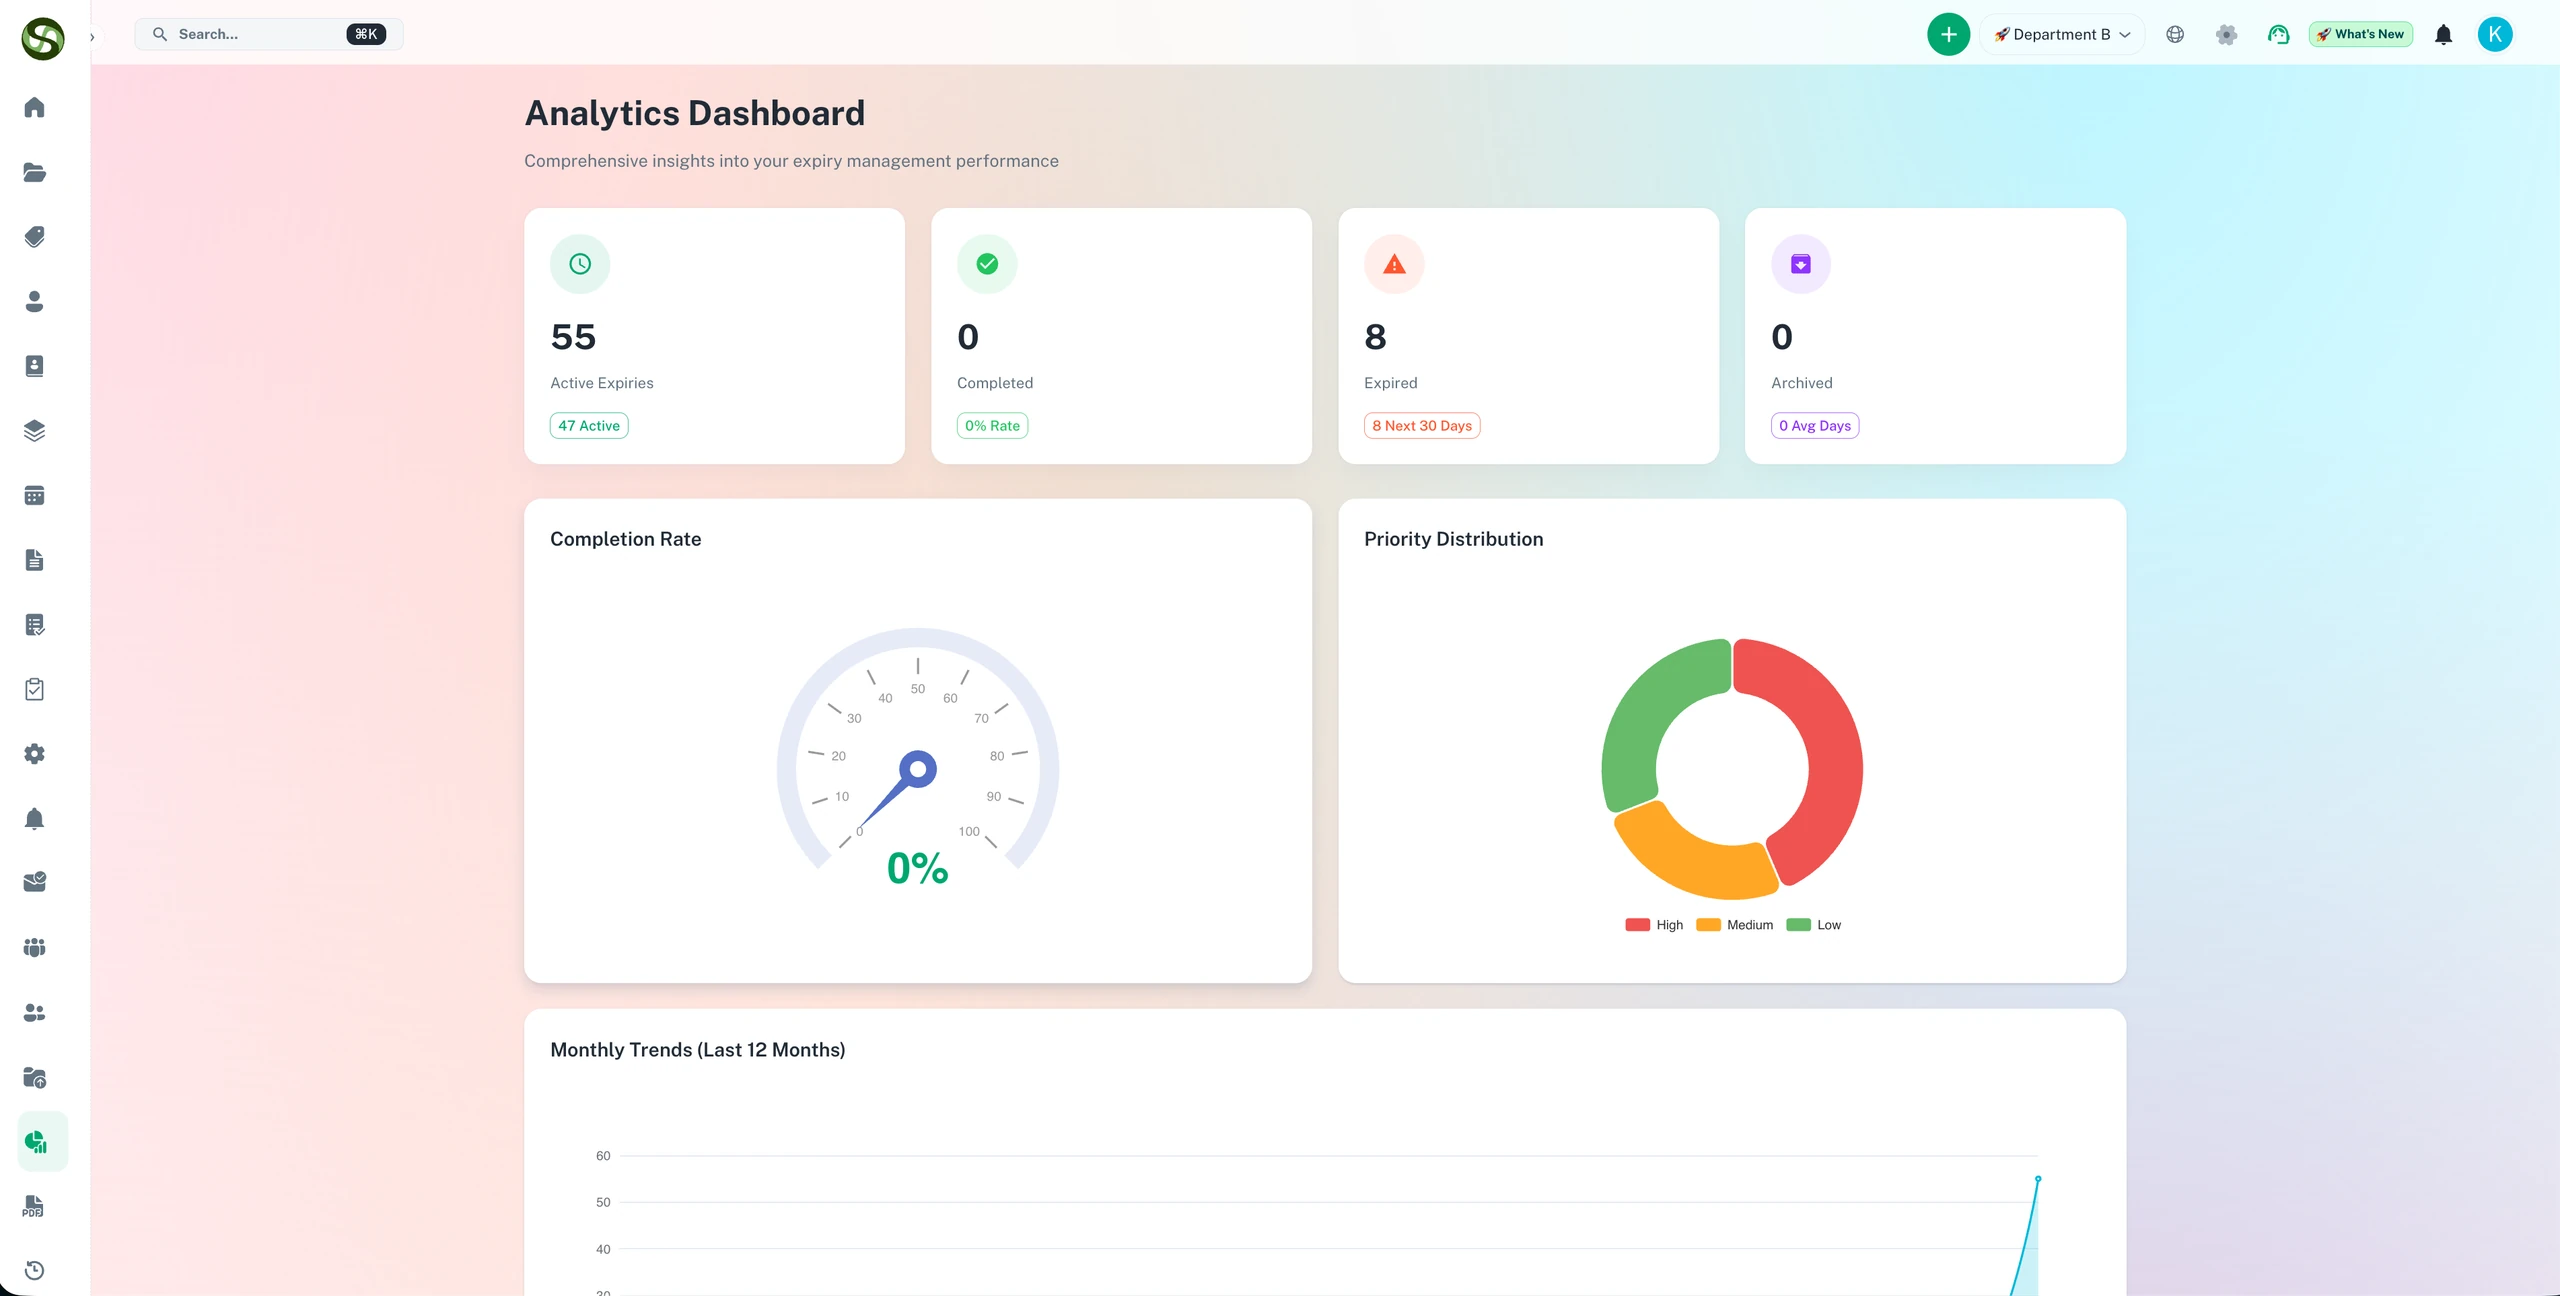The width and height of the screenshot is (2560, 1296).
Task: Toggle Low series in priority legend
Action: pyautogui.click(x=1814, y=925)
